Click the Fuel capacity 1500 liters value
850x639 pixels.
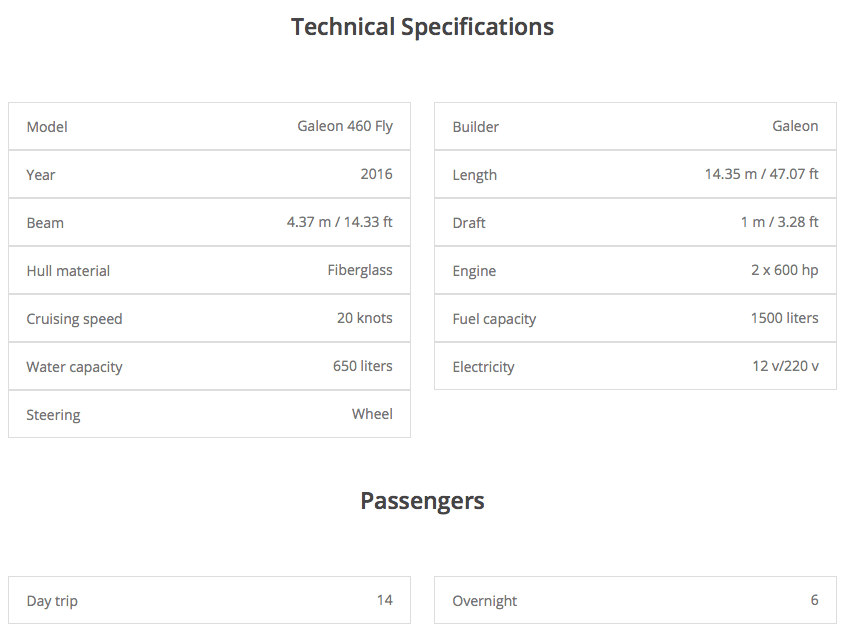[784, 318]
